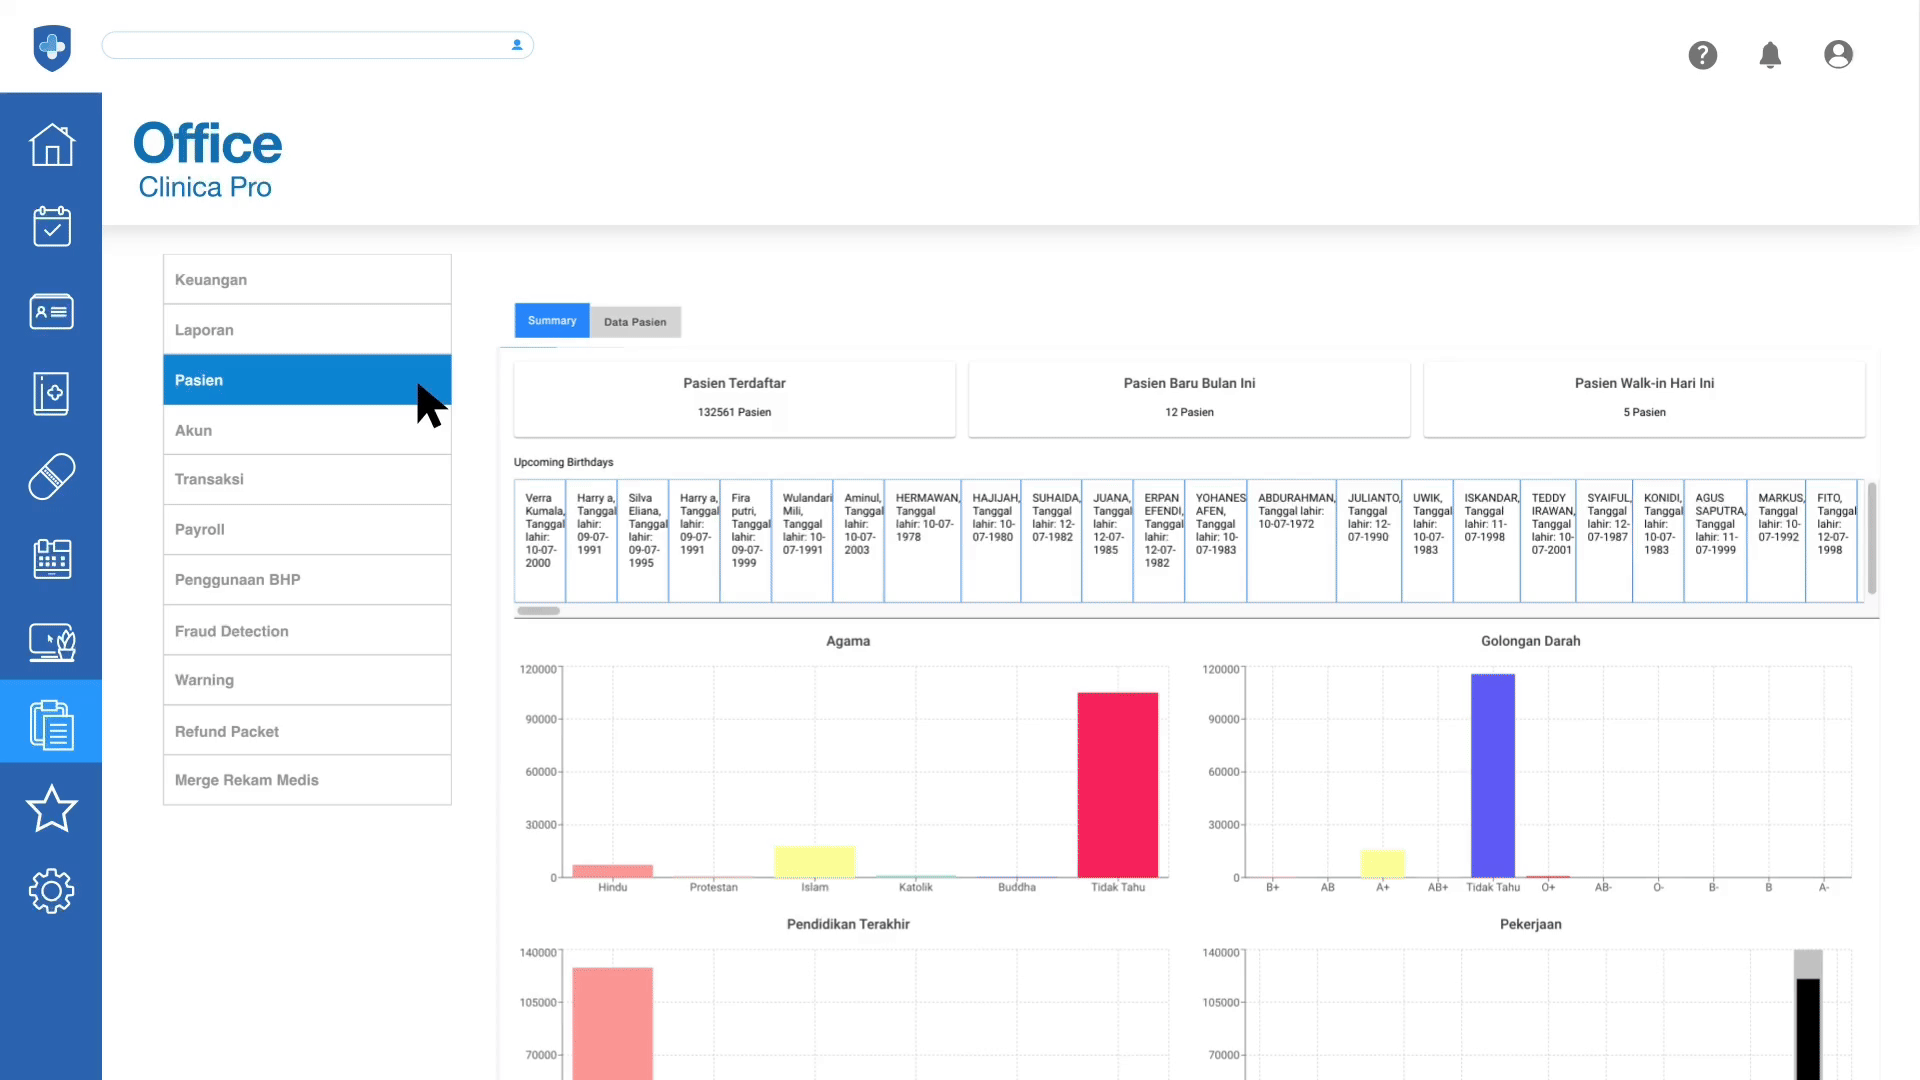
Task: Open the Fraud Detection menu item
Action: pos(307,631)
